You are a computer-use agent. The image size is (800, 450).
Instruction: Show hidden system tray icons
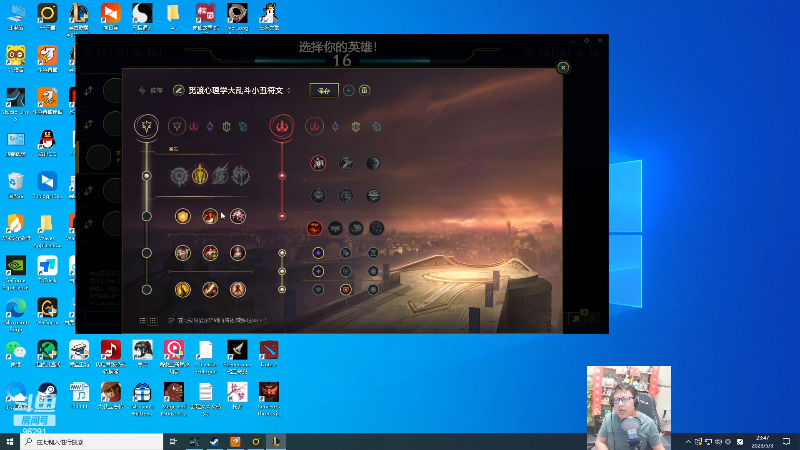coord(688,442)
